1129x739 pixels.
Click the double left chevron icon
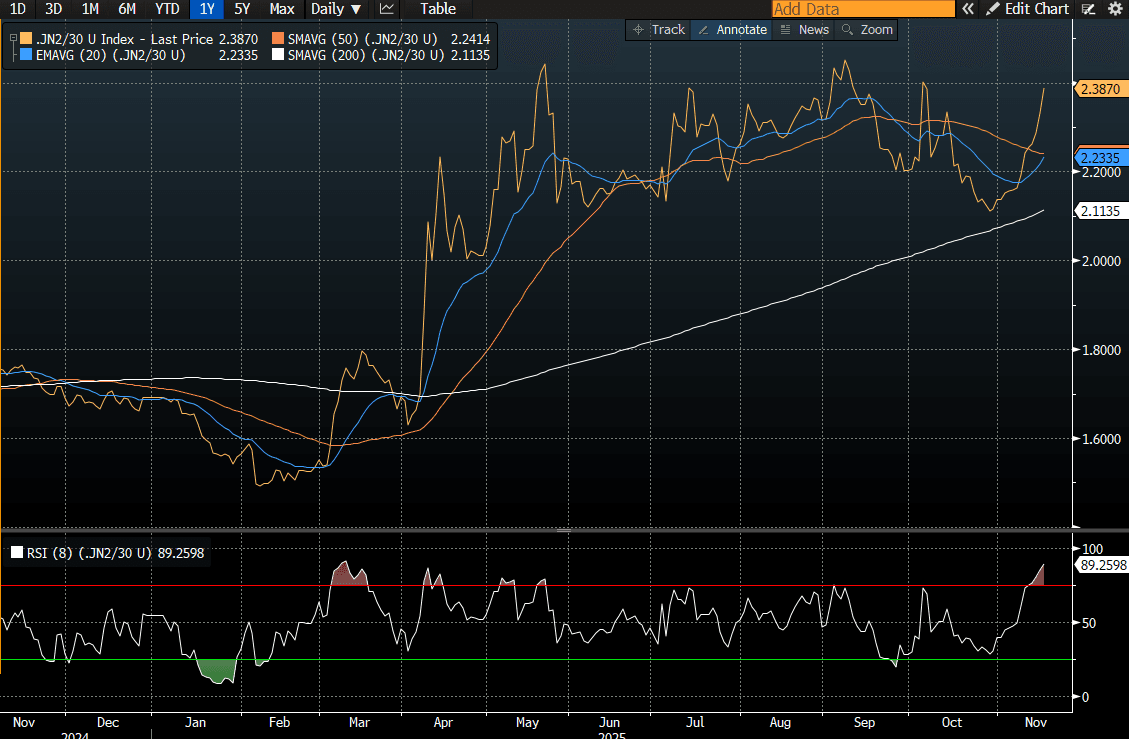point(967,9)
